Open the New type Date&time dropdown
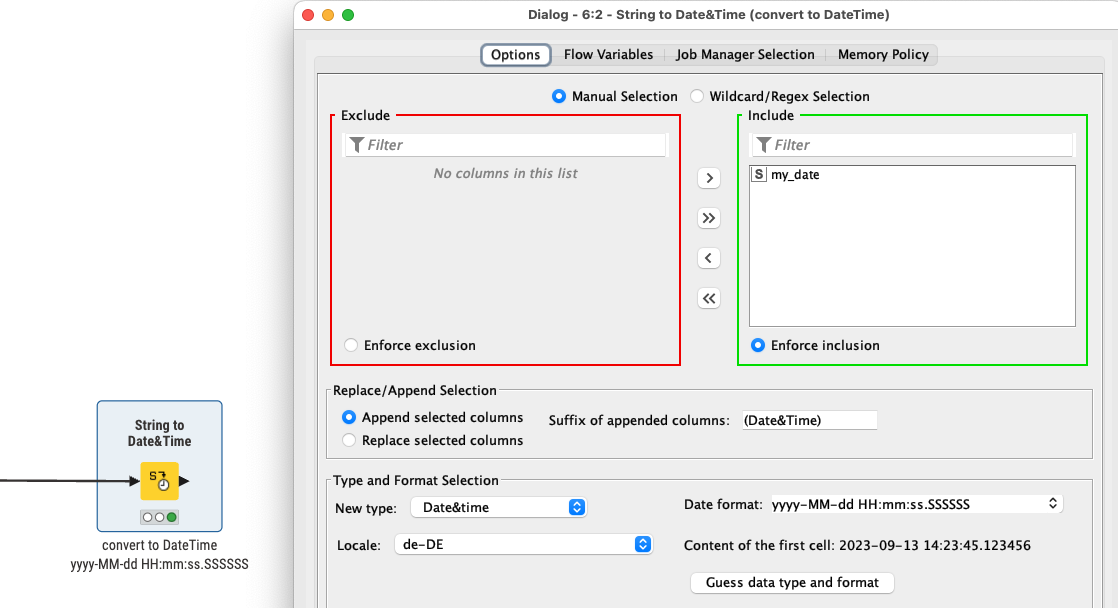 pyautogui.click(x=498, y=507)
